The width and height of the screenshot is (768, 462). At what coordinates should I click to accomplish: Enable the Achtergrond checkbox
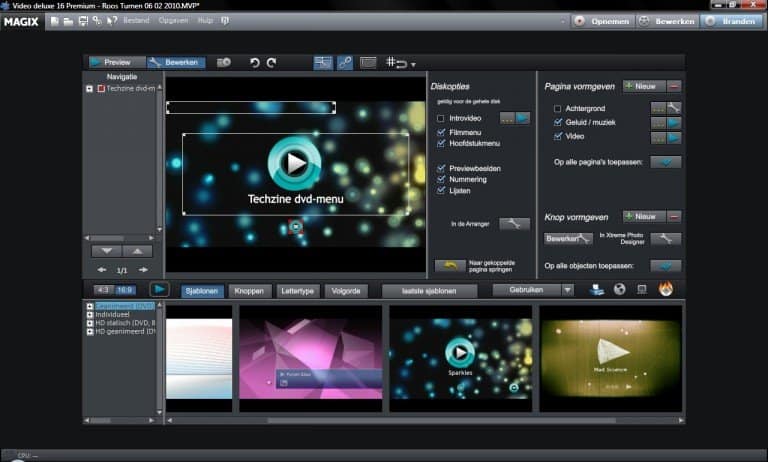tap(557, 108)
